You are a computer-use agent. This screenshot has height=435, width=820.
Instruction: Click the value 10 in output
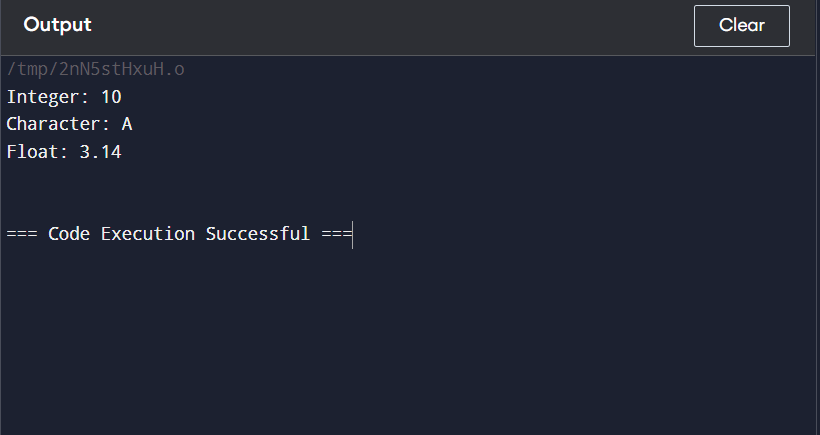click(111, 97)
